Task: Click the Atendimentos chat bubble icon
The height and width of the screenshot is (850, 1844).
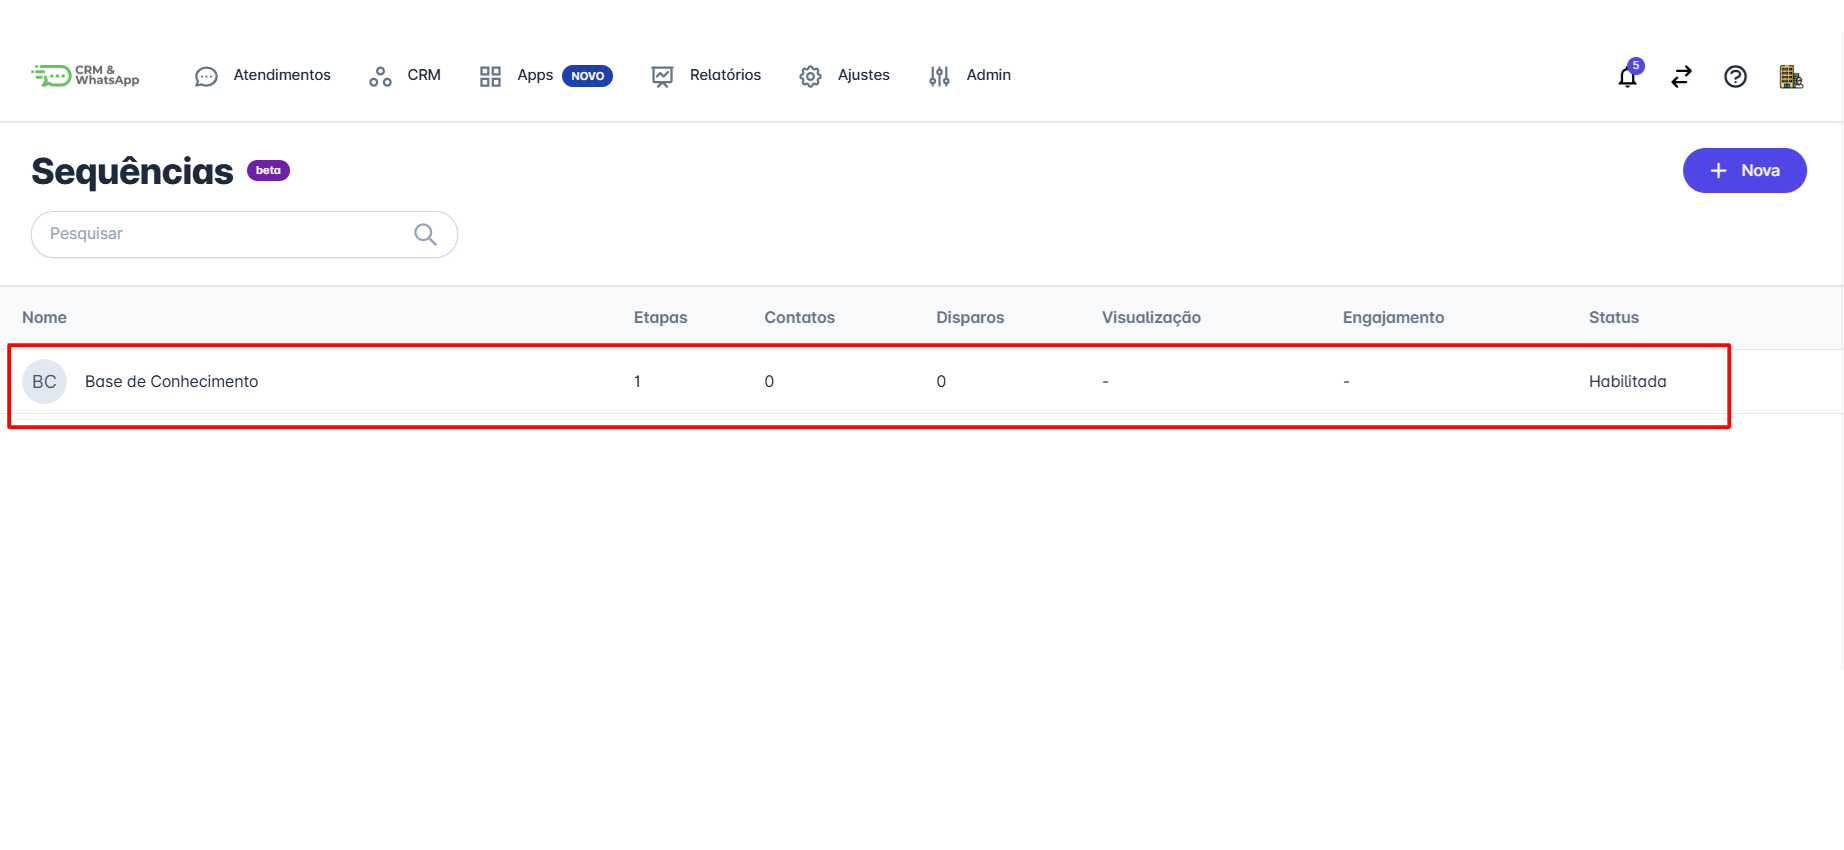Action: point(206,77)
